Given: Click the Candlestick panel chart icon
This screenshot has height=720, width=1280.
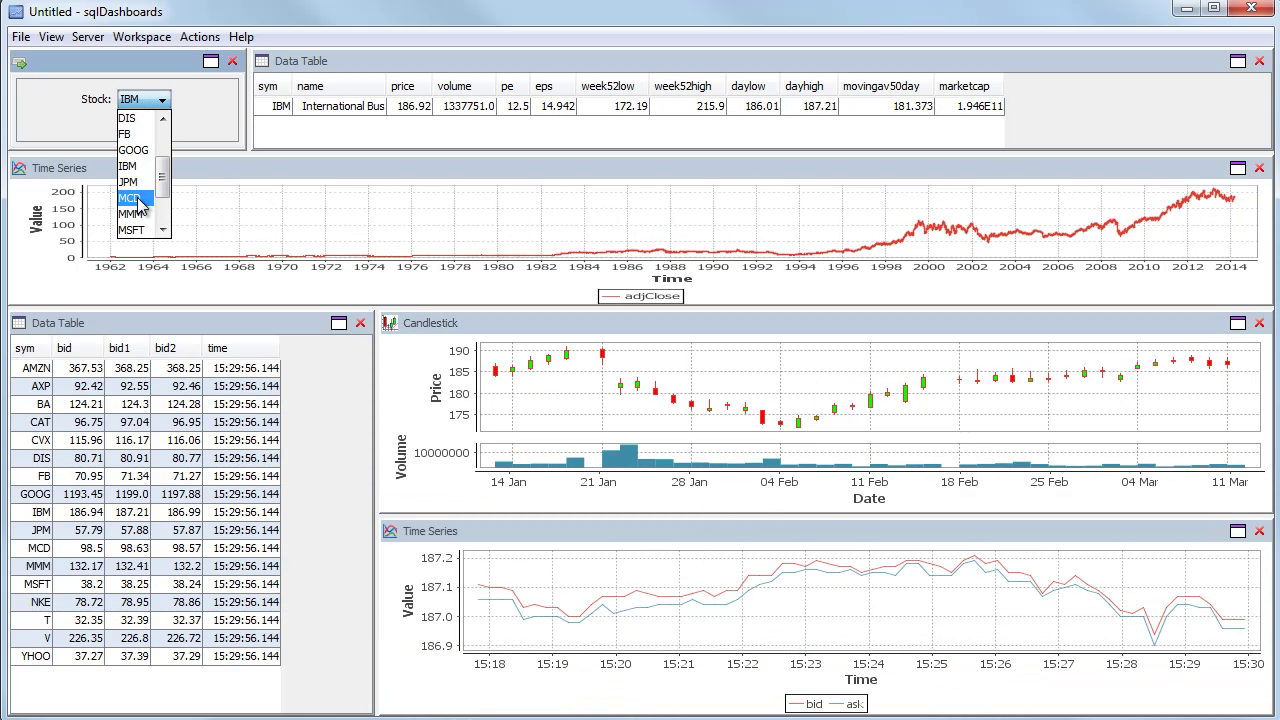Looking at the screenshot, I should pos(390,323).
